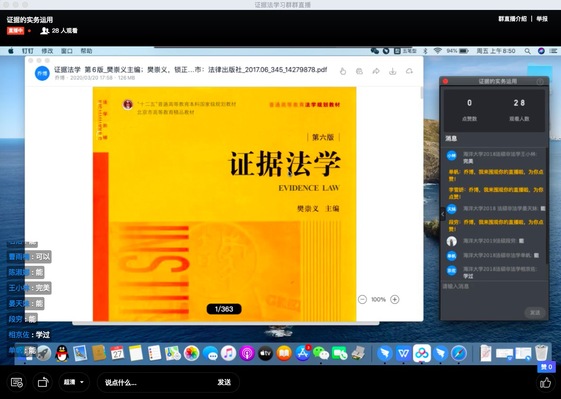Click the rotate screen icon in bottom bar
The width and height of the screenshot is (561, 399).
(x=43, y=382)
